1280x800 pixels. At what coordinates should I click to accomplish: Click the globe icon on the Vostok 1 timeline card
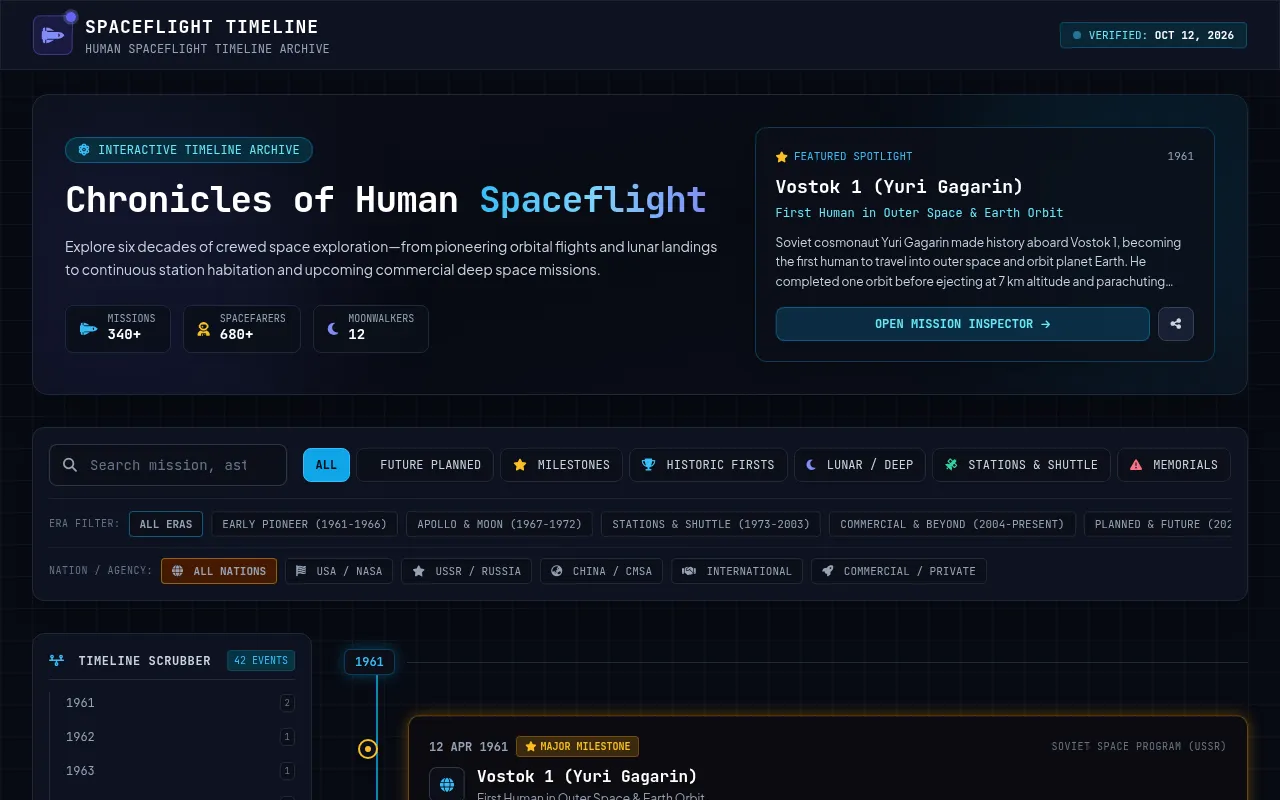[446, 784]
